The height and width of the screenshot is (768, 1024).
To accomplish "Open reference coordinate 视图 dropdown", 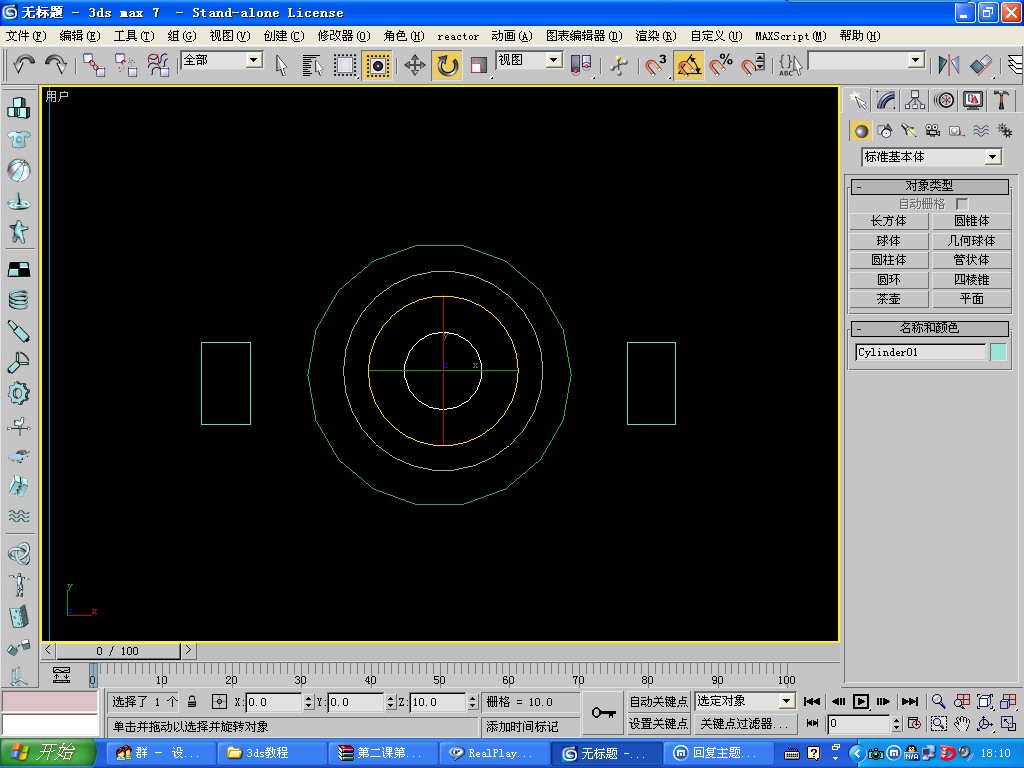I will (x=554, y=61).
